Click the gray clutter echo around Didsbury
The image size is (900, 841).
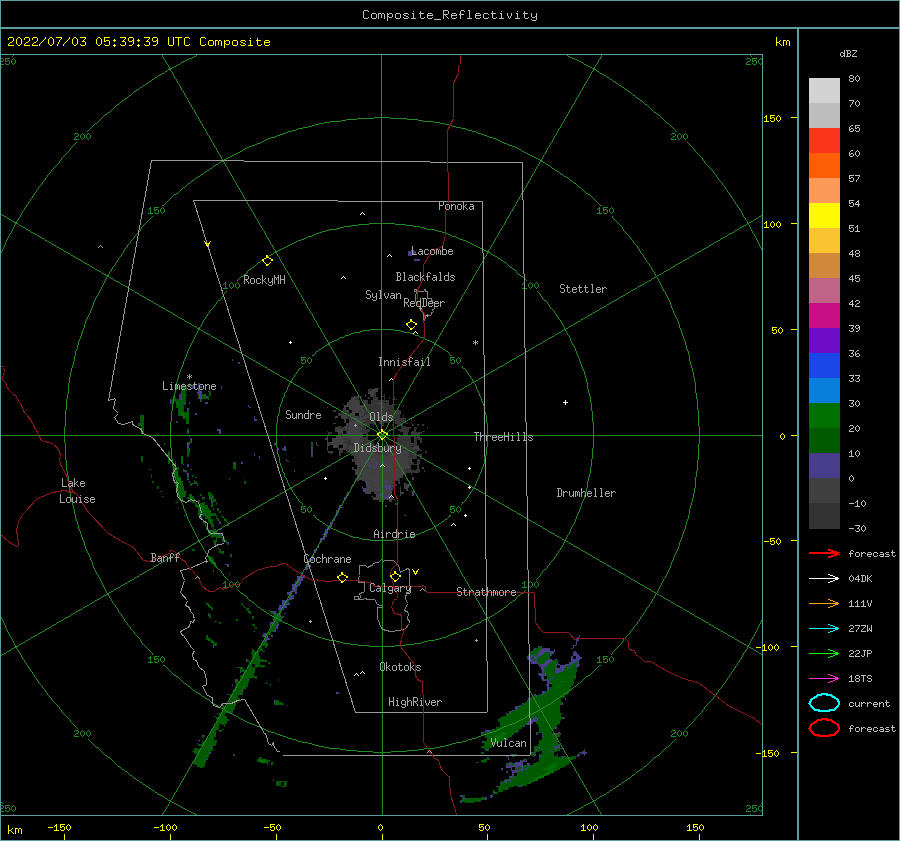(376, 445)
